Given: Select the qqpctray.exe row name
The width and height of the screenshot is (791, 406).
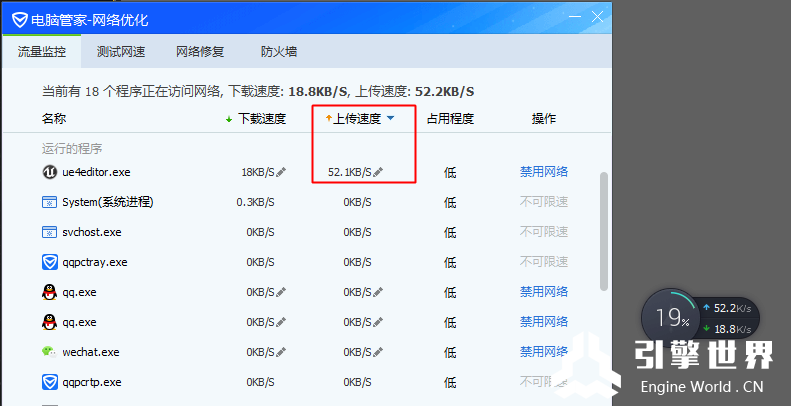Looking at the screenshot, I should [95, 262].
